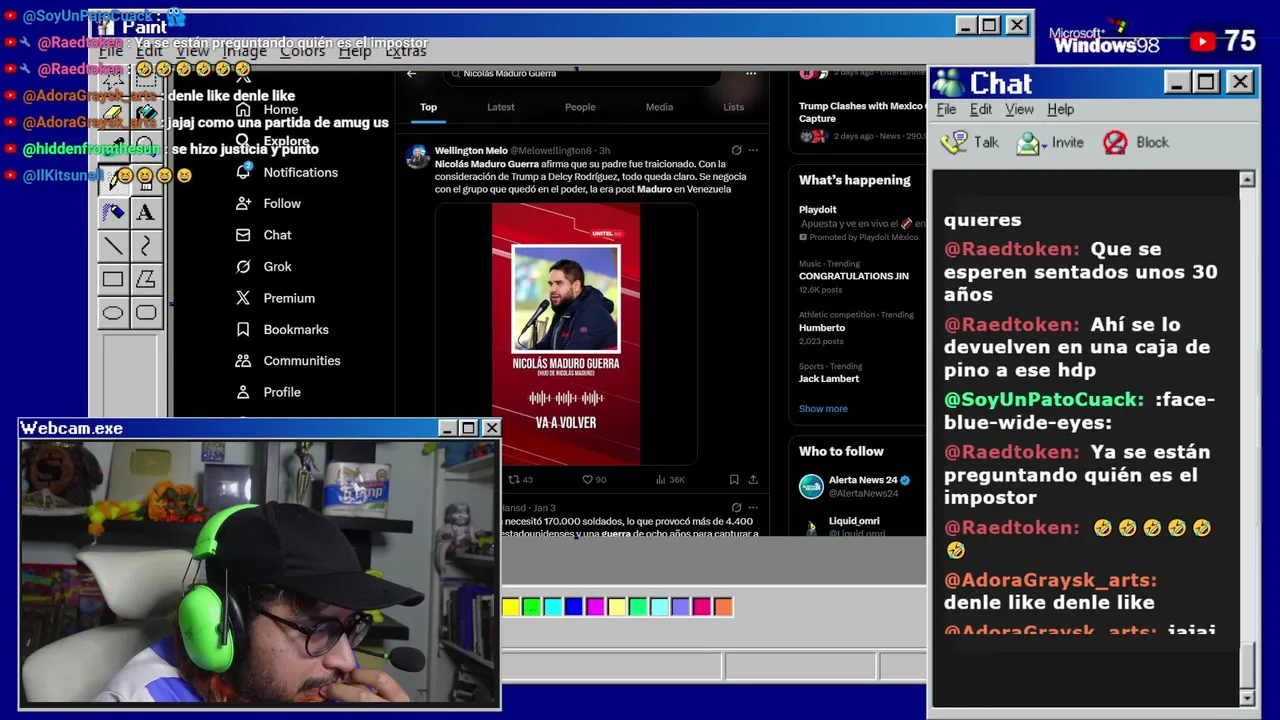The height and width of the screenshot is (720, 1280).
Task: Select the Curve tool in Paint
Action: (x=146, y=245)
